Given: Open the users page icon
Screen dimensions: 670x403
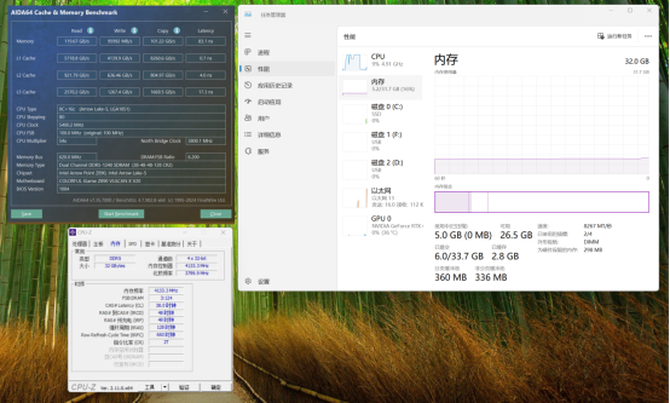Looking at the screenshot, I should point(248,118).
